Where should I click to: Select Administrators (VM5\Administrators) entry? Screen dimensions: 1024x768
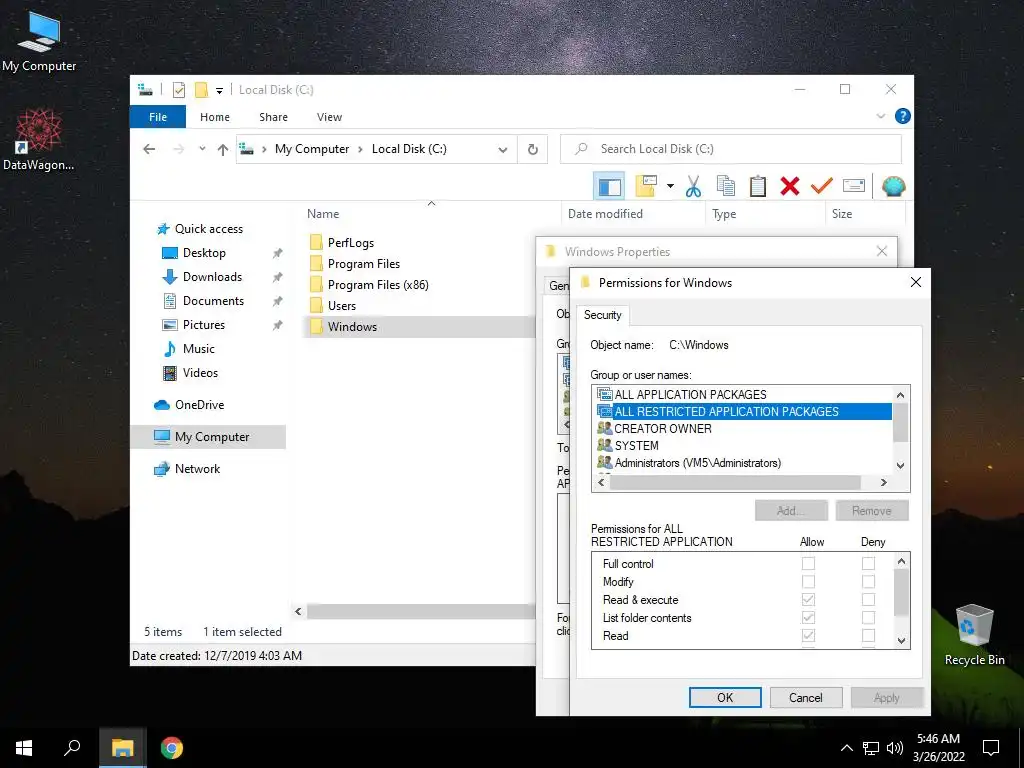(x=743, y=462)
